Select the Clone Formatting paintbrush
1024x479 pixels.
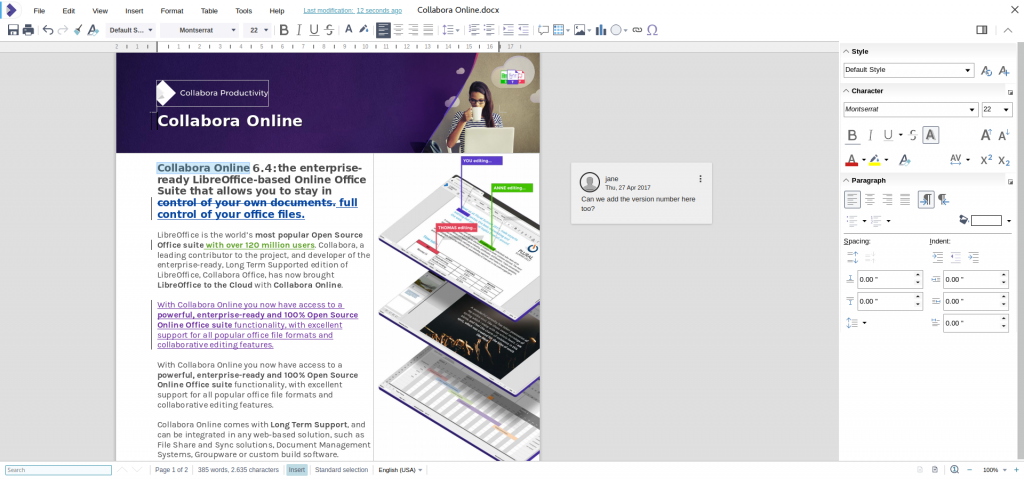[x=78, y=30]
